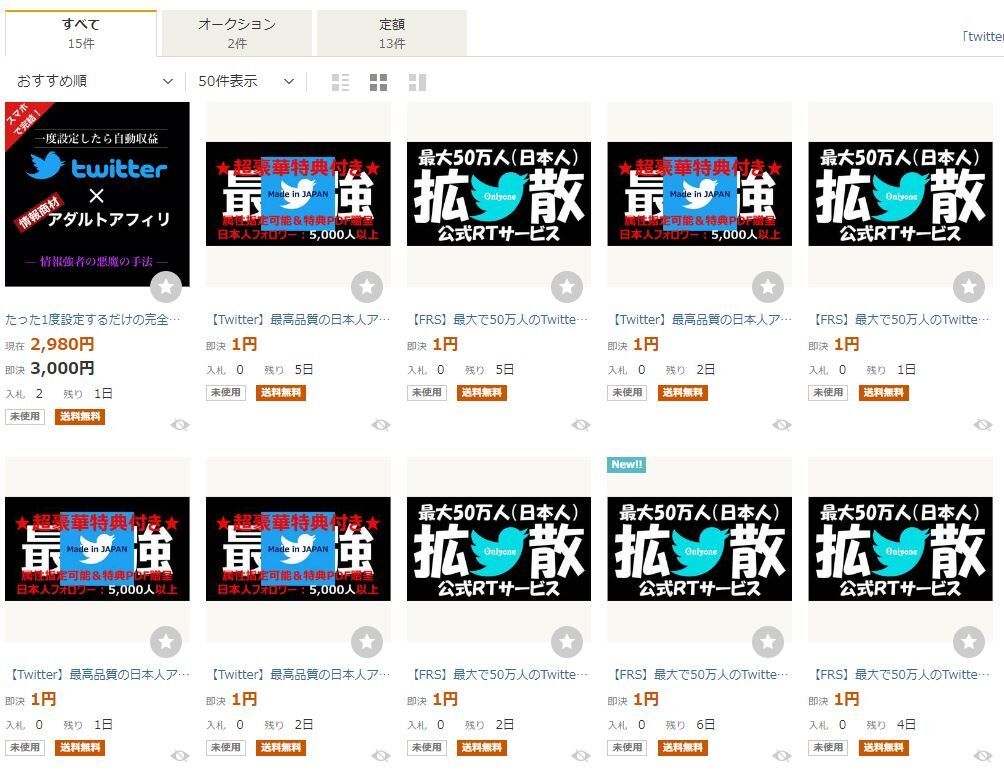Click the twitter × アダルトアフィリ thumbnail
The height and width of the screenshot is (782, 1004).
coord(97,194)
